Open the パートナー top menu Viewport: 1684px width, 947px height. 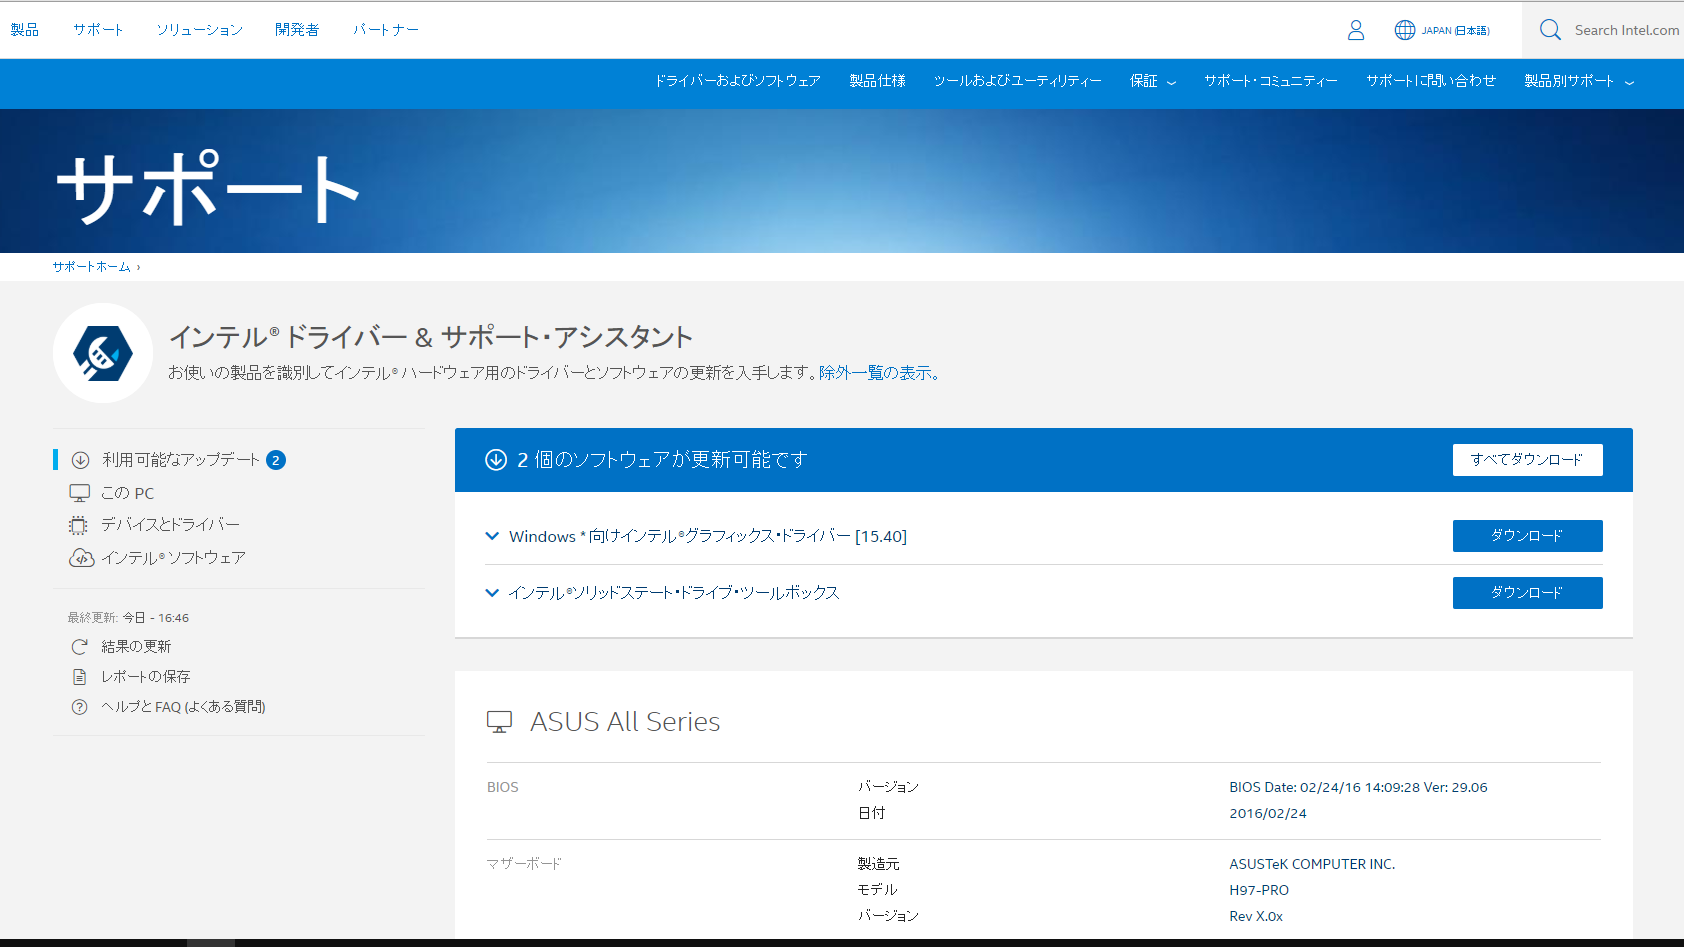(386, 30)
